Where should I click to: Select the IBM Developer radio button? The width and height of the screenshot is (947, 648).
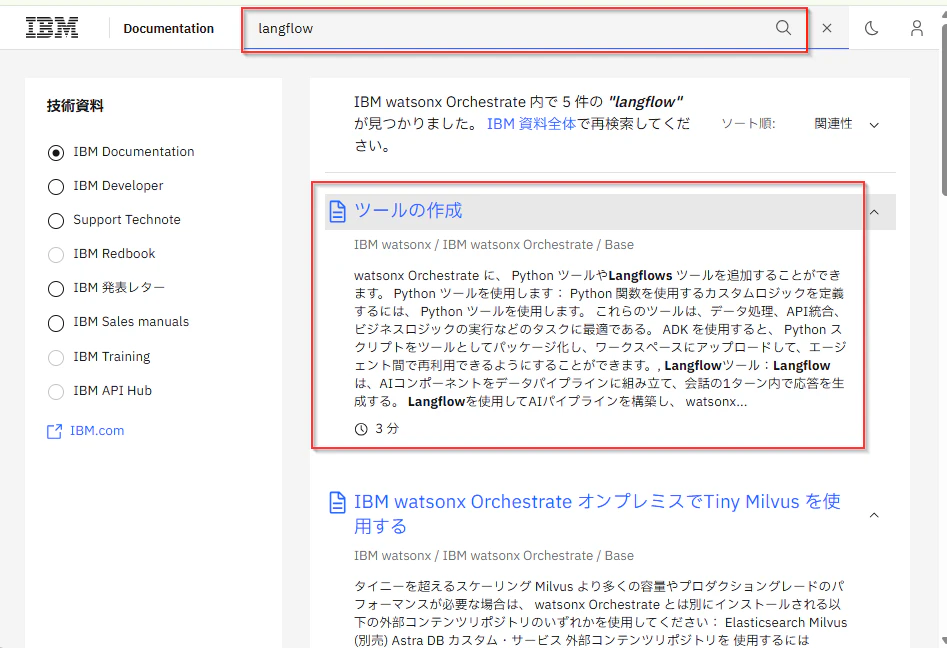[56, 187]
